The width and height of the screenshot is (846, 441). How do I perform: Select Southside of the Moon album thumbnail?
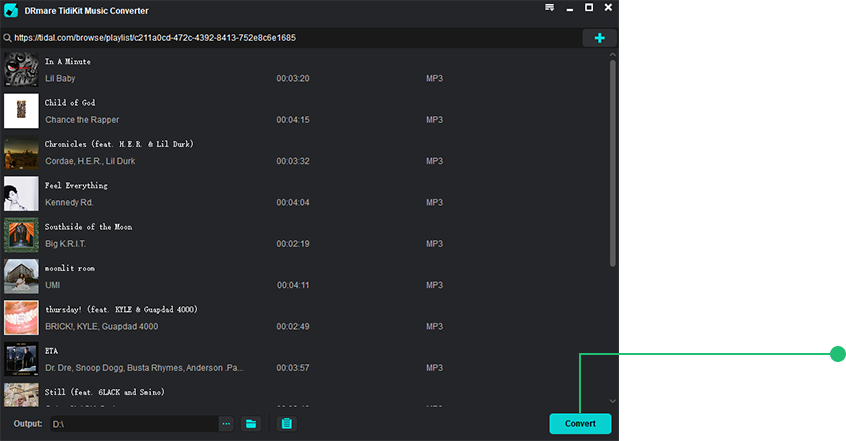pos(22,235)
